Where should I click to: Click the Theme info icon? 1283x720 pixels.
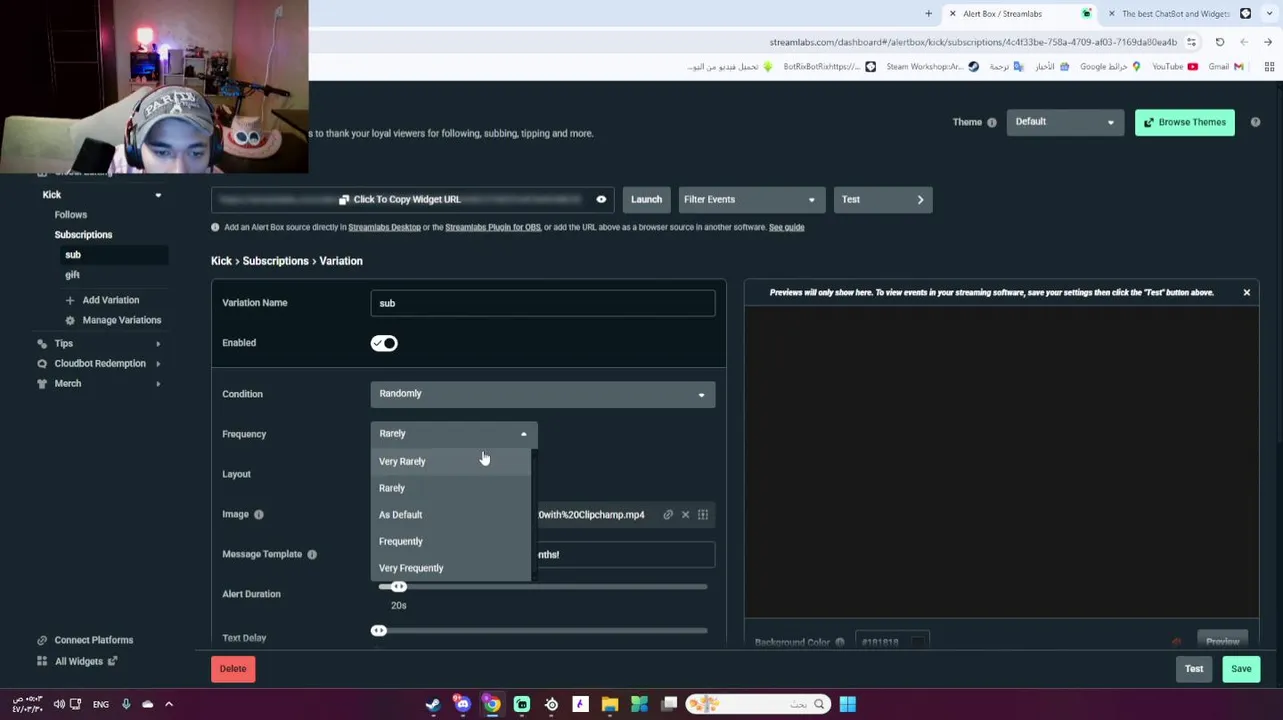coord(992,122)
